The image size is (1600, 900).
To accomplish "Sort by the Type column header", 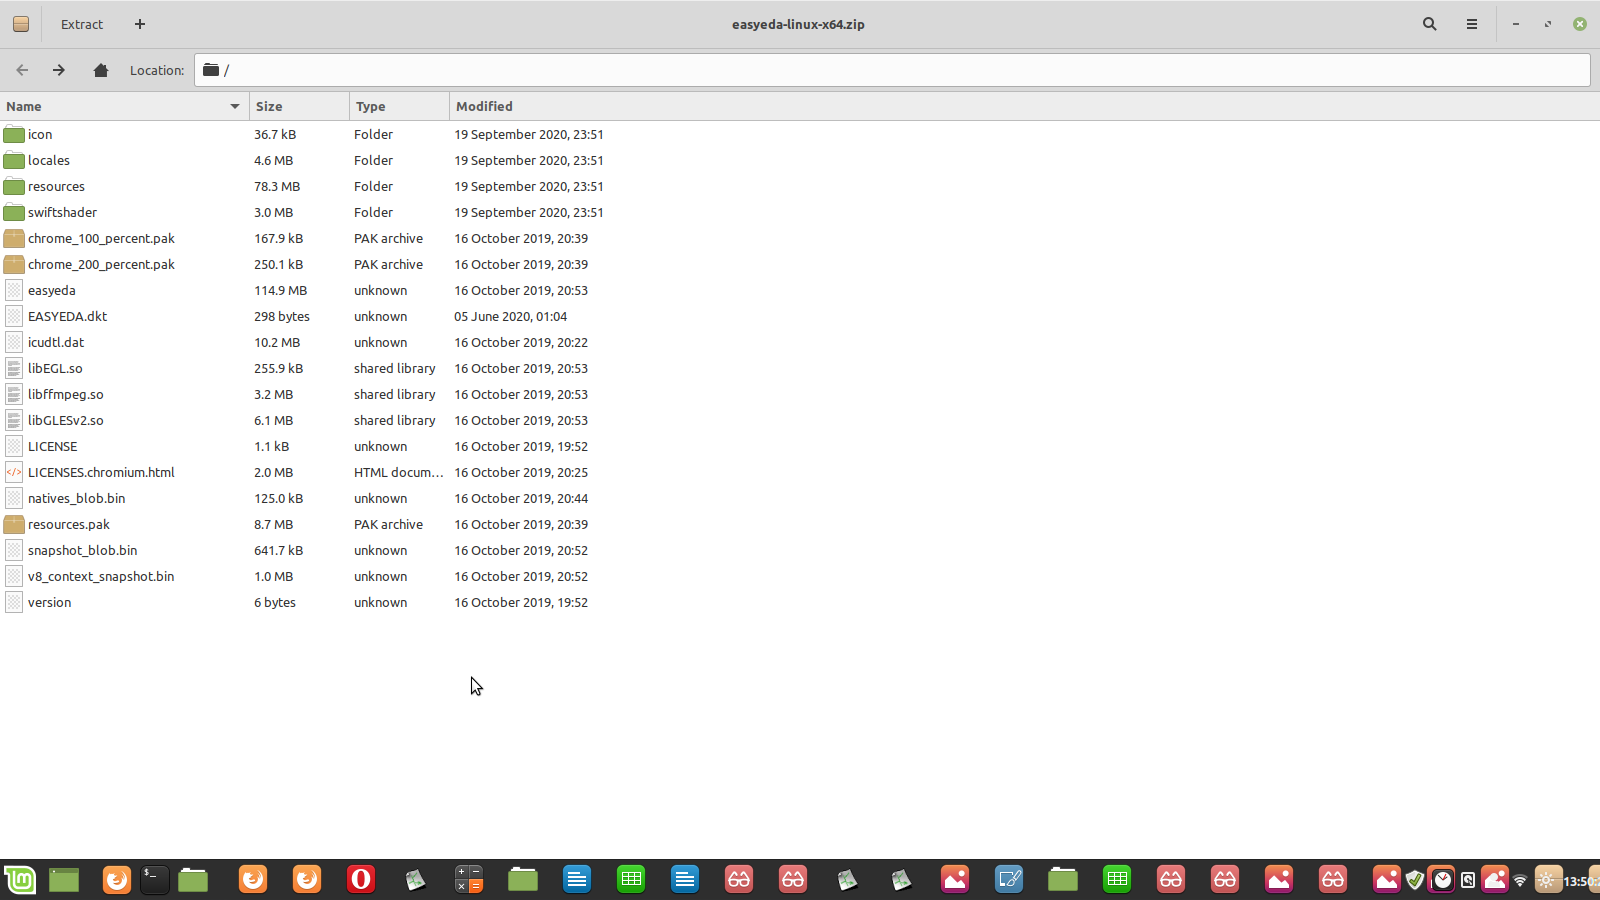I will (399, 106).
